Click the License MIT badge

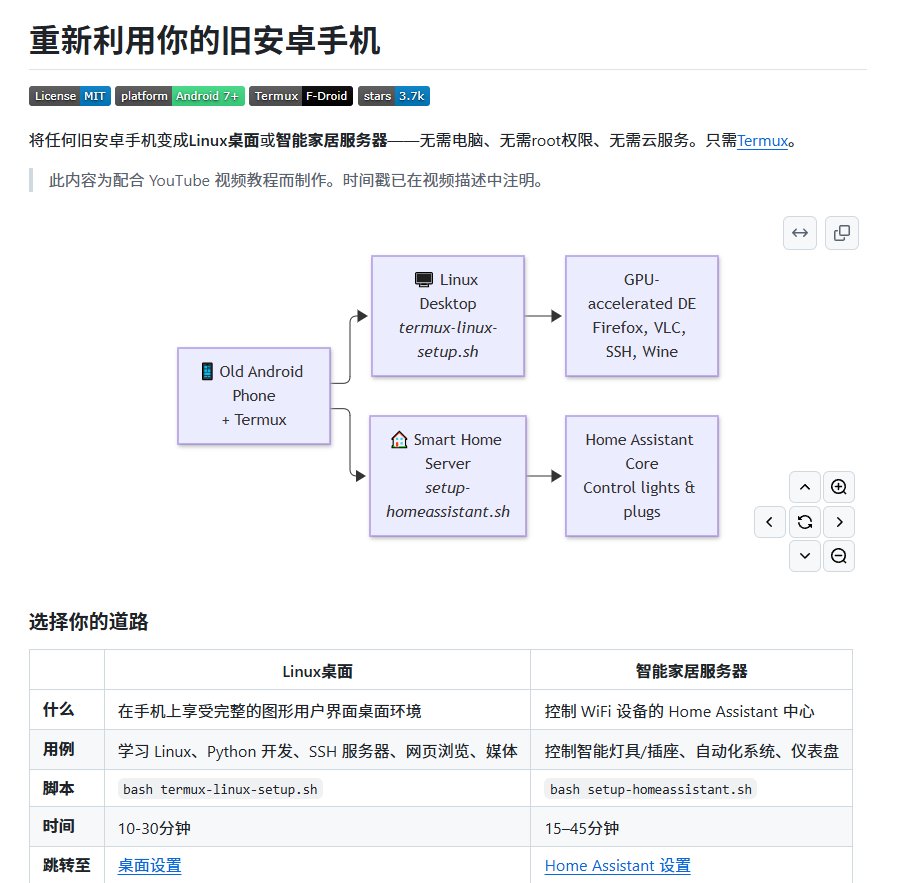pos(70,96)
